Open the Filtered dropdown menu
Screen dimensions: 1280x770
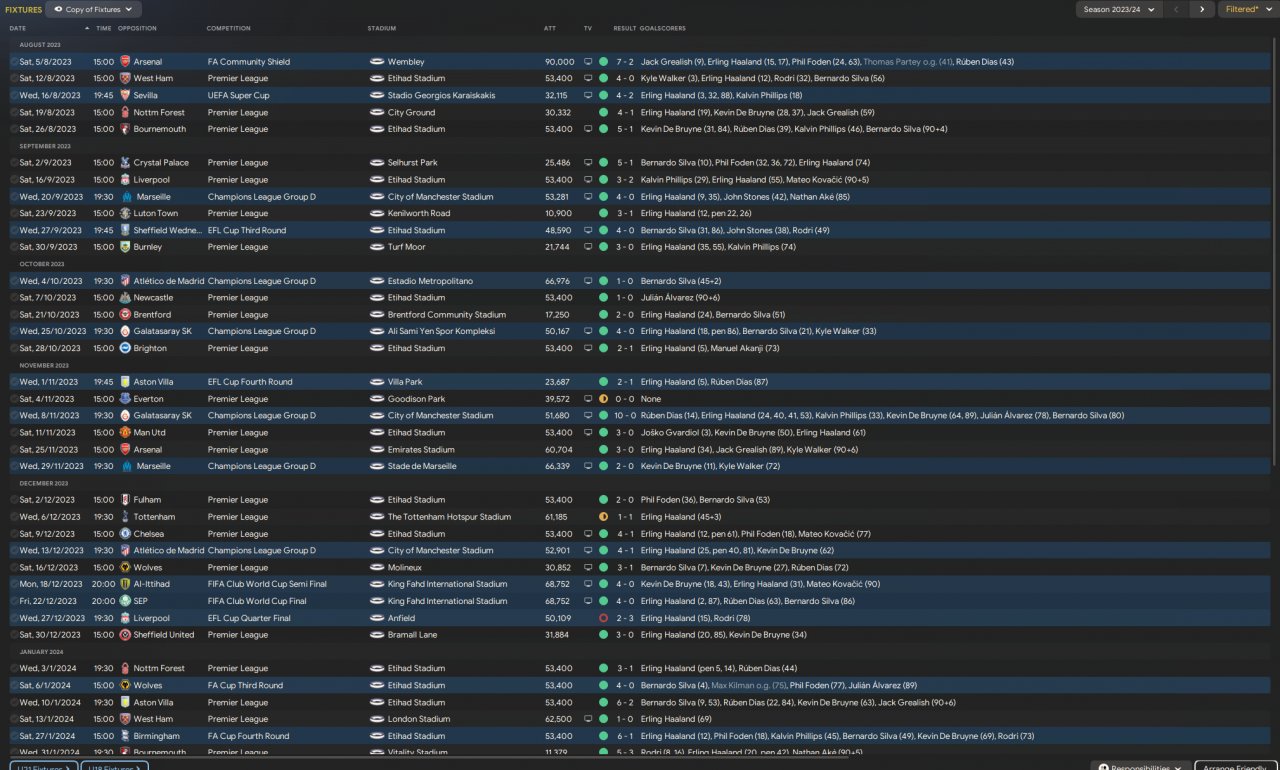click(x=1249, y=9)
